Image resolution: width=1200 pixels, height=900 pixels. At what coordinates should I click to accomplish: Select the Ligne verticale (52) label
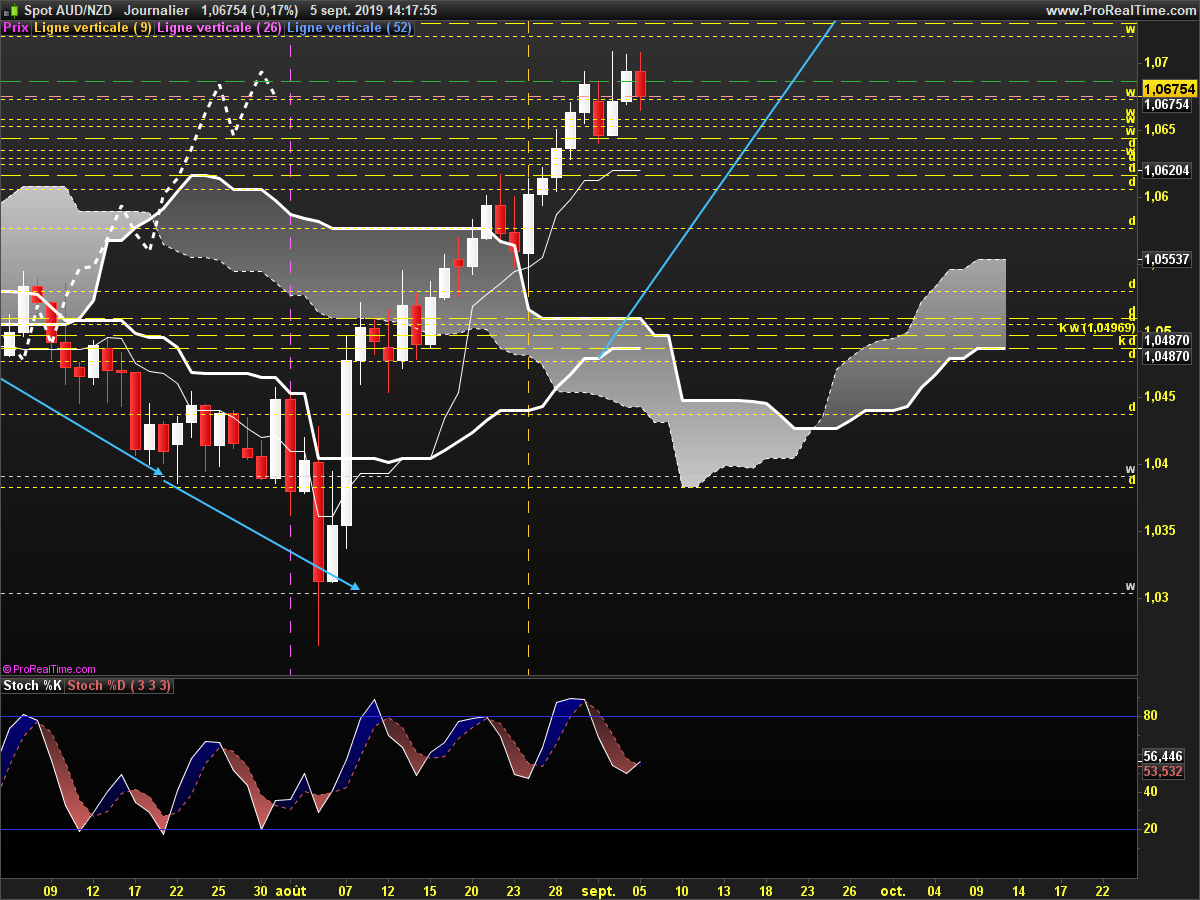350,28
